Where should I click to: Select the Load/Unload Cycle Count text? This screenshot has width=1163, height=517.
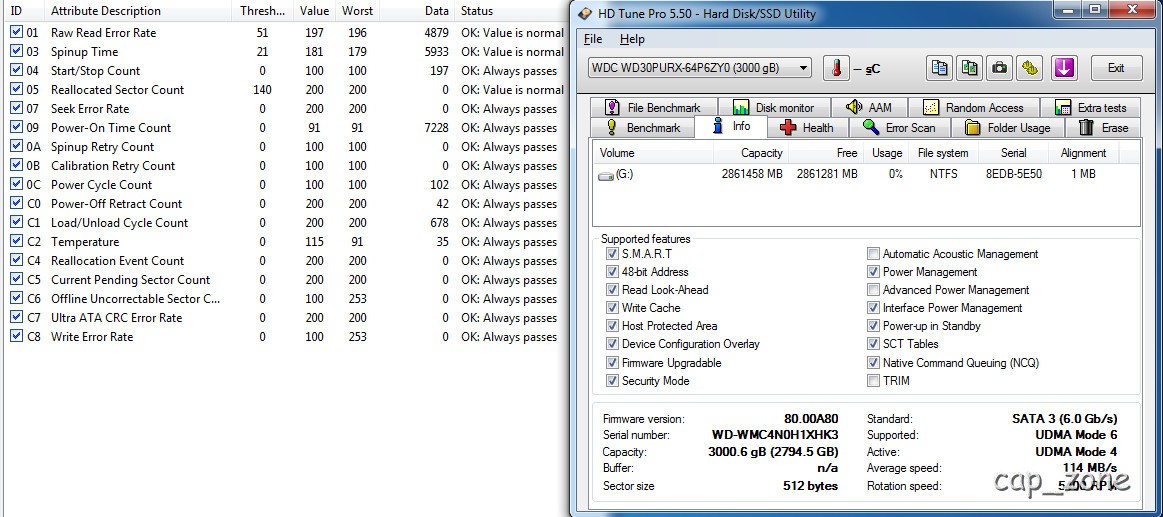[x=119, y=223]
